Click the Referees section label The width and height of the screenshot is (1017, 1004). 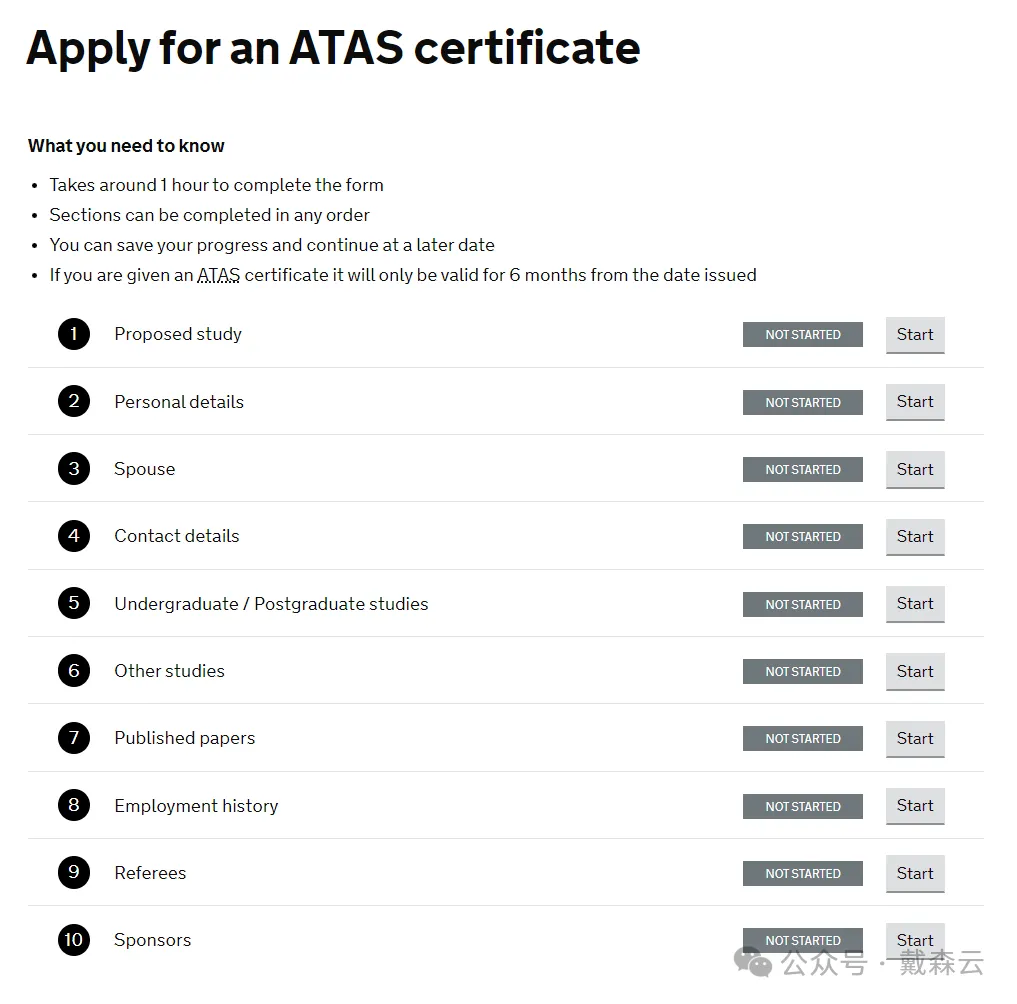coord(150,873)
